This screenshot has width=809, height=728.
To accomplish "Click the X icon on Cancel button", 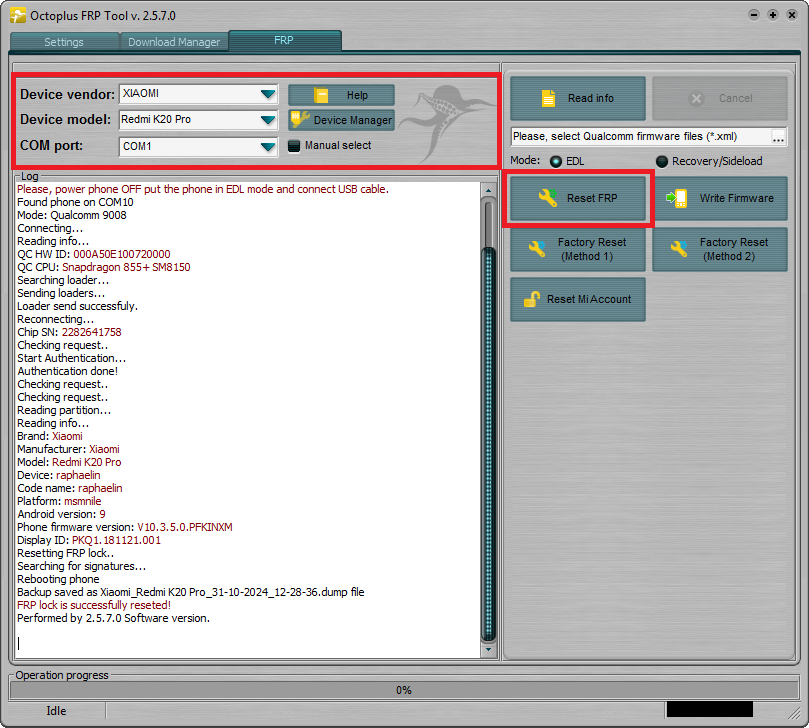I will coord(696,99).
